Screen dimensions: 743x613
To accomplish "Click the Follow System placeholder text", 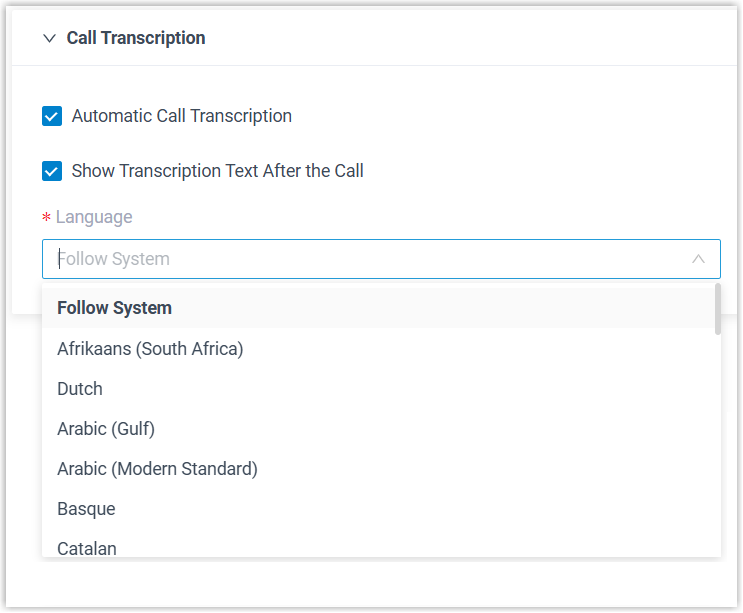I will [114, 259].
